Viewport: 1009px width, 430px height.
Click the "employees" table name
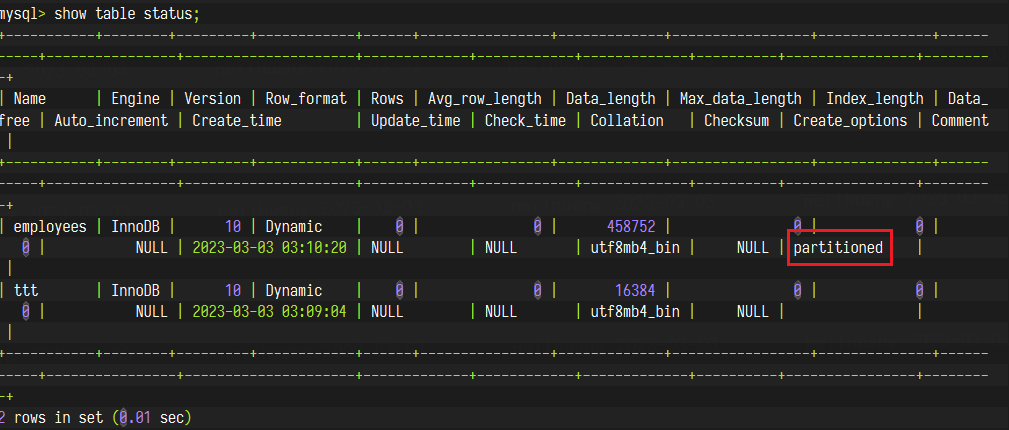point(50,227)
